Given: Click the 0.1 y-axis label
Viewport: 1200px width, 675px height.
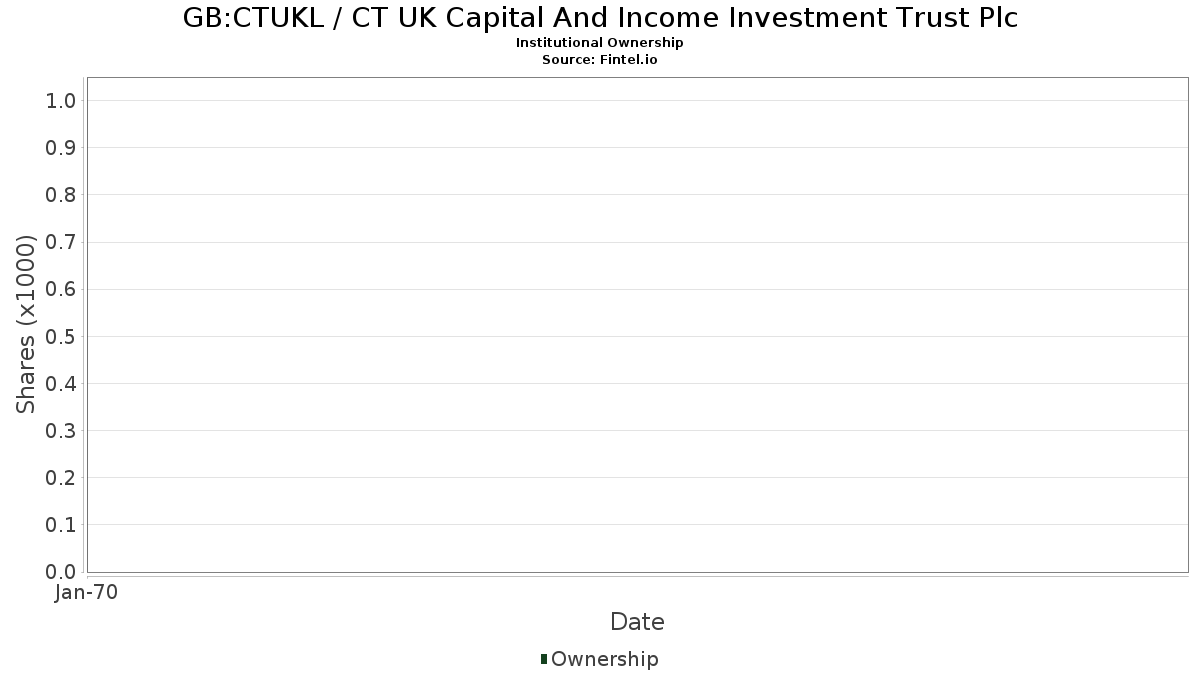Looking at the screenshot, I should click(61, 524).
